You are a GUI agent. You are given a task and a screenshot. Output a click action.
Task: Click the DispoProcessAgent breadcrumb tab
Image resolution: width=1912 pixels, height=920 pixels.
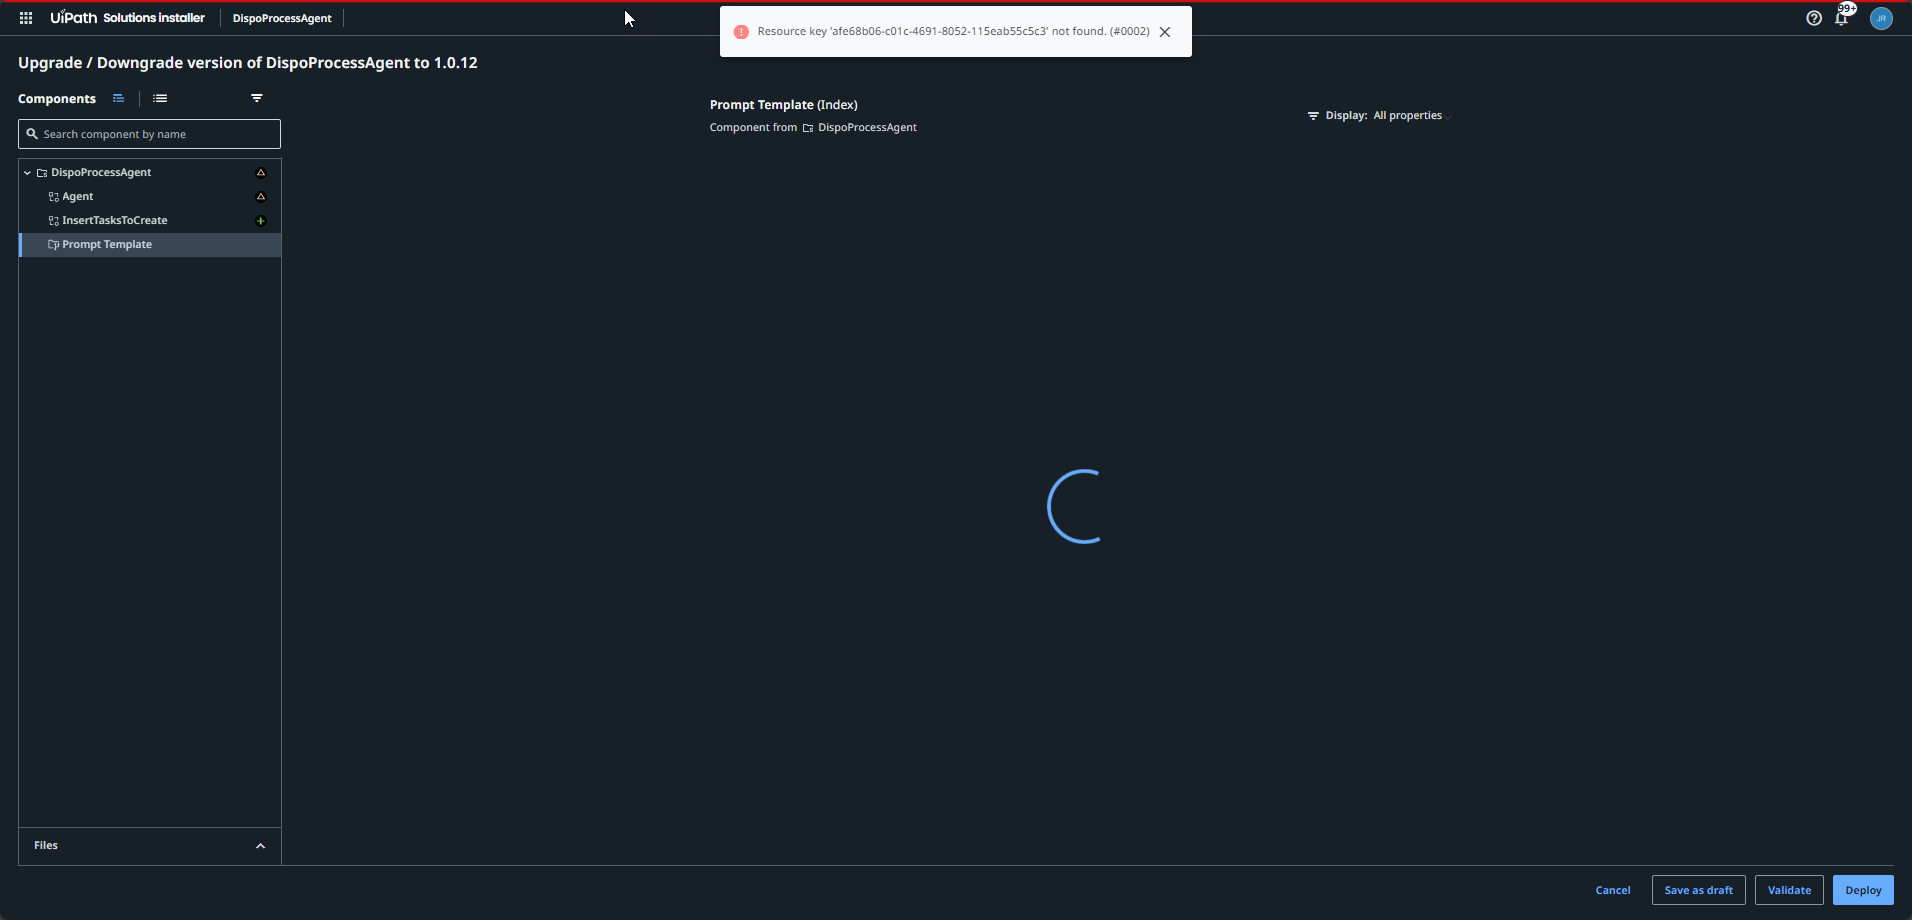tap(282, 18)
